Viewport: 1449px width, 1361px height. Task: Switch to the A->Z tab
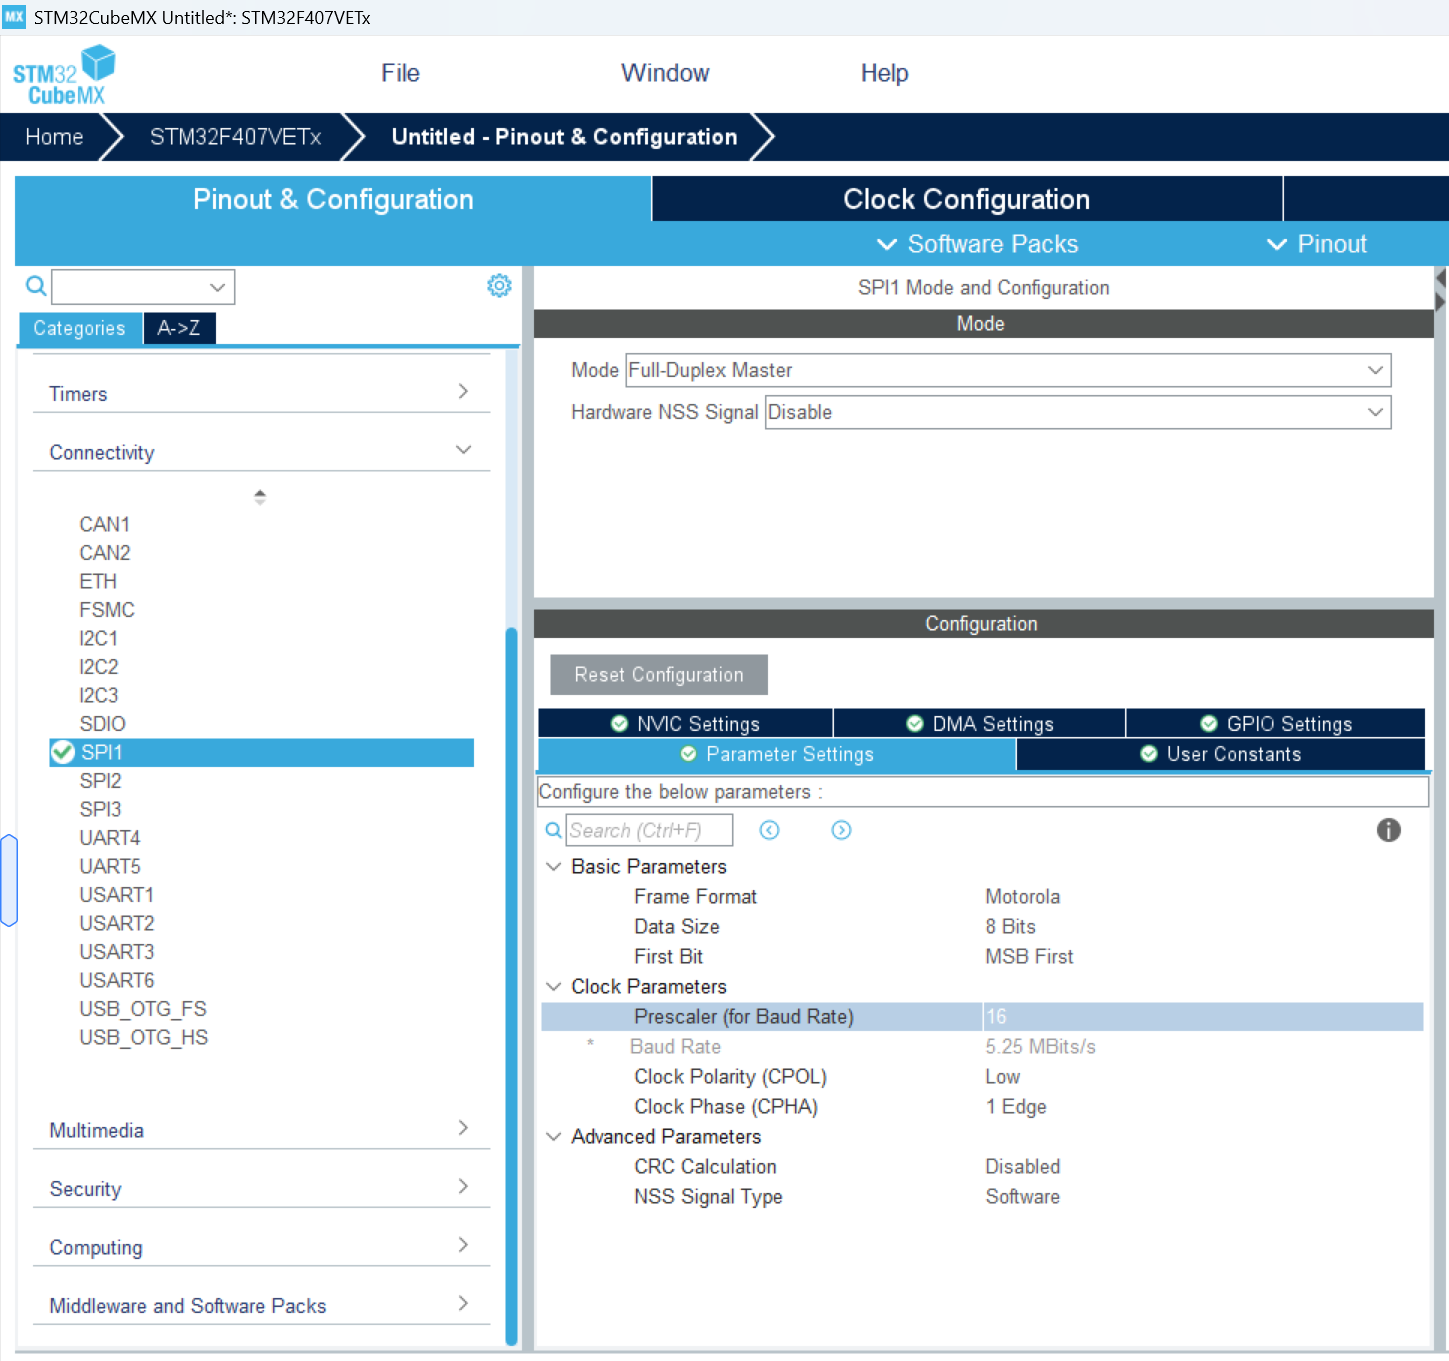(179, 328)
